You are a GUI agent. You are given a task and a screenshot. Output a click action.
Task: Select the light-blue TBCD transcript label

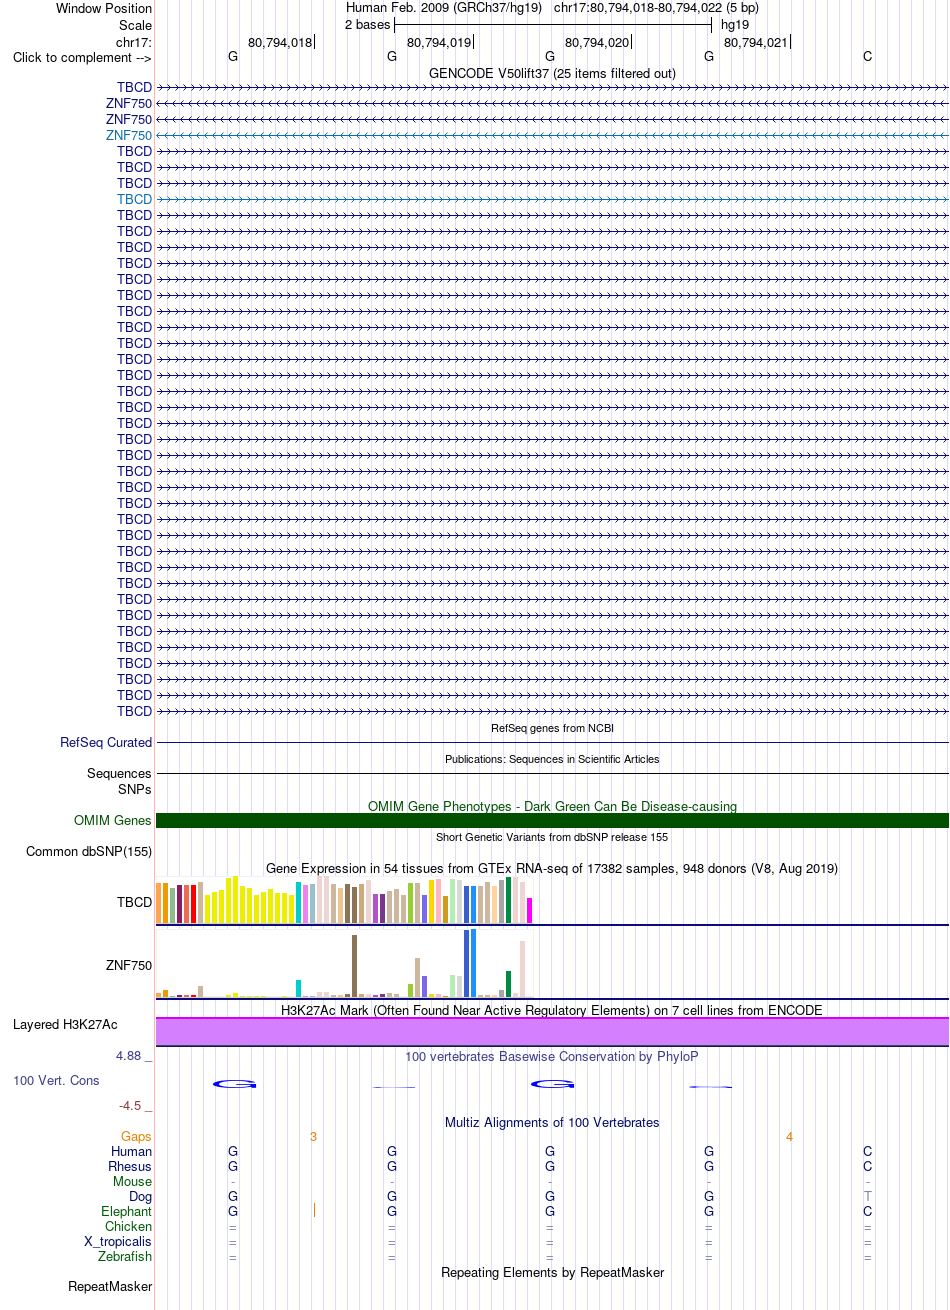click(134, 199)
